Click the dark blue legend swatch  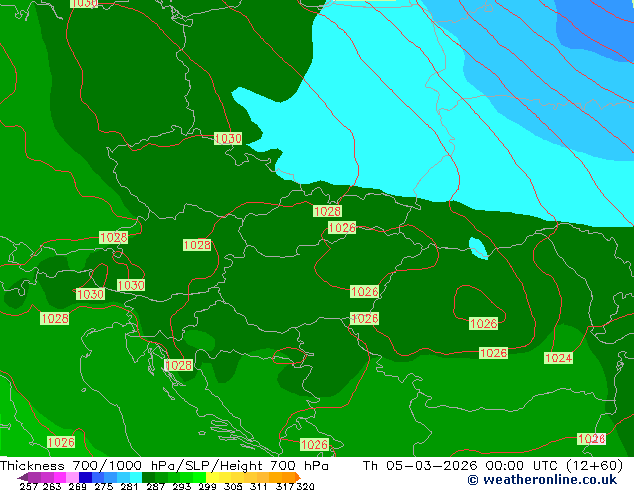coord(85,477)
